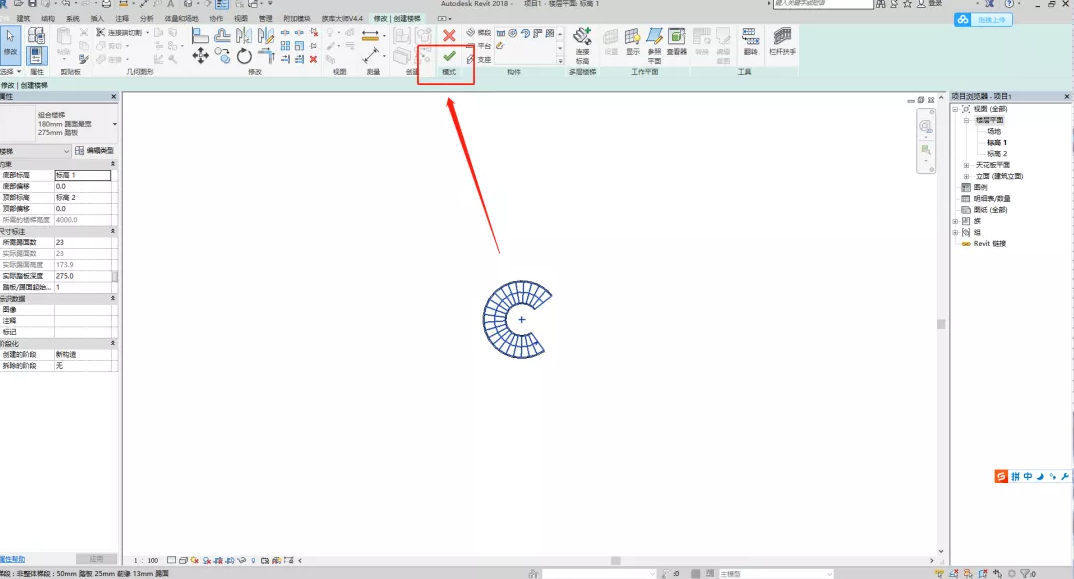1074x579 pixels.
Task: Select 标高 2 in the project browser
Action: point(997,153)
